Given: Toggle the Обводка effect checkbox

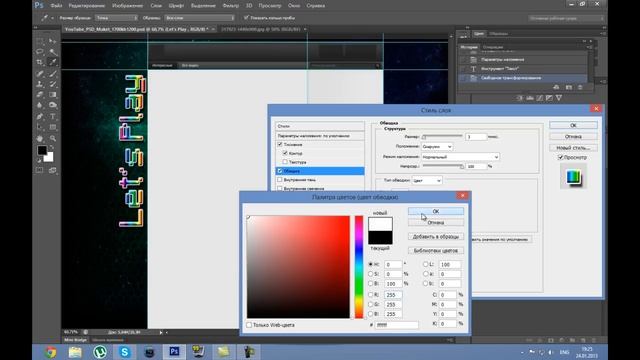Looking at the screenshot, I should 280,171.
